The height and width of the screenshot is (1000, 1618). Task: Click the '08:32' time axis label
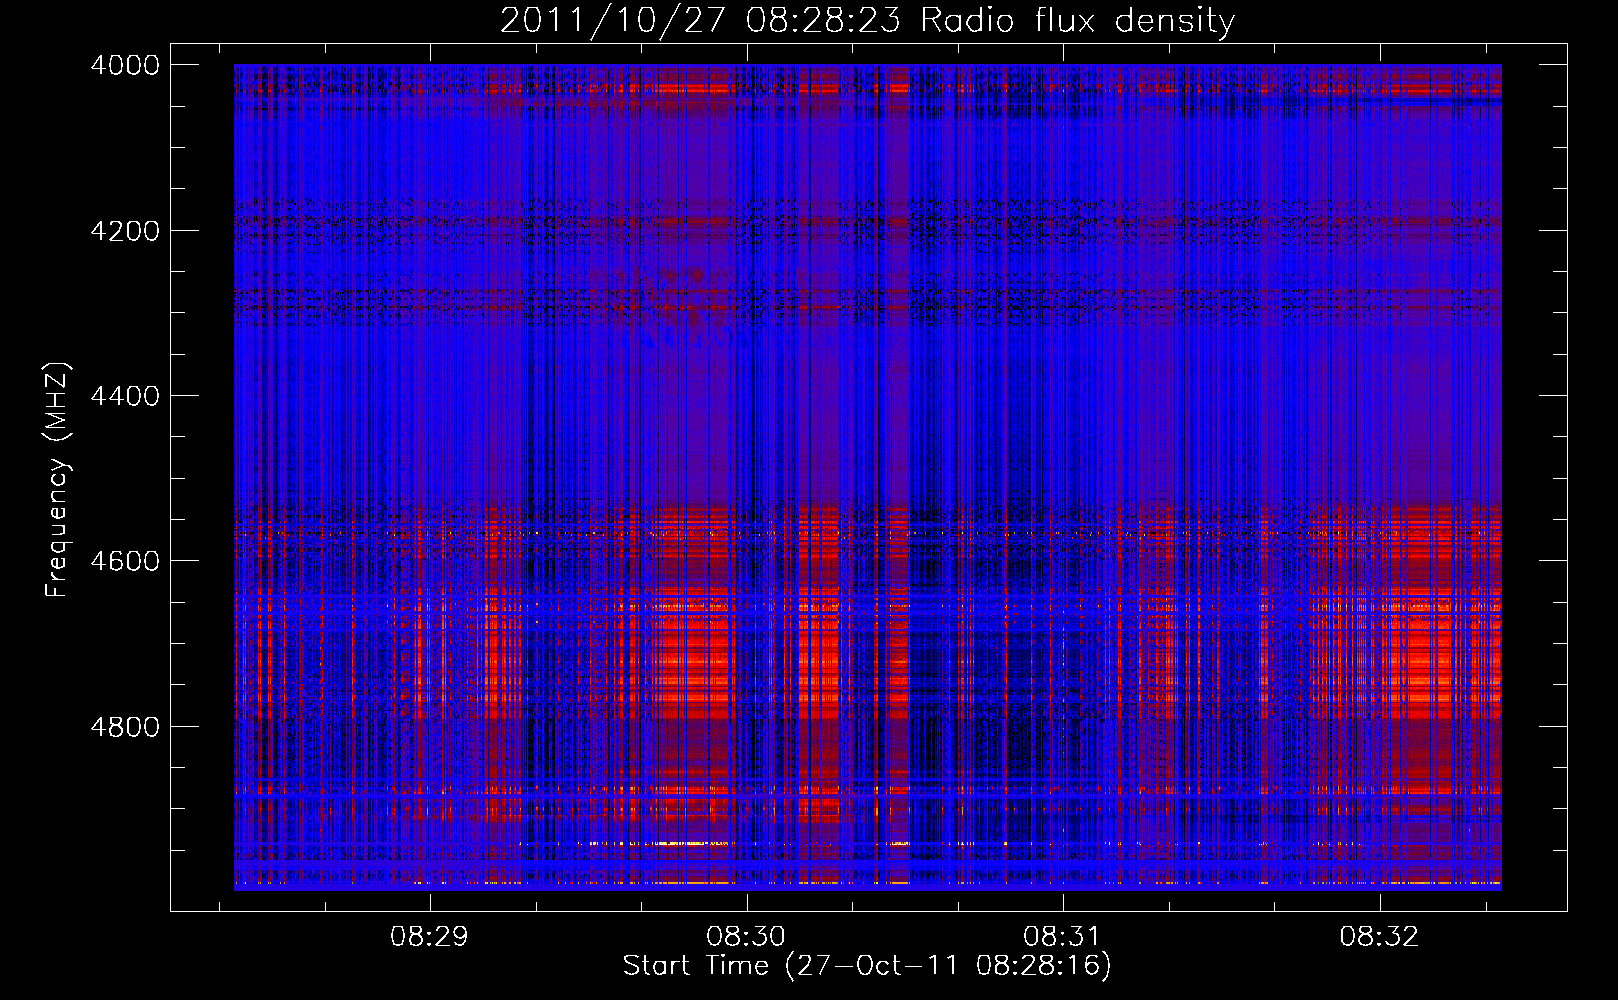tap(1379, 937)
